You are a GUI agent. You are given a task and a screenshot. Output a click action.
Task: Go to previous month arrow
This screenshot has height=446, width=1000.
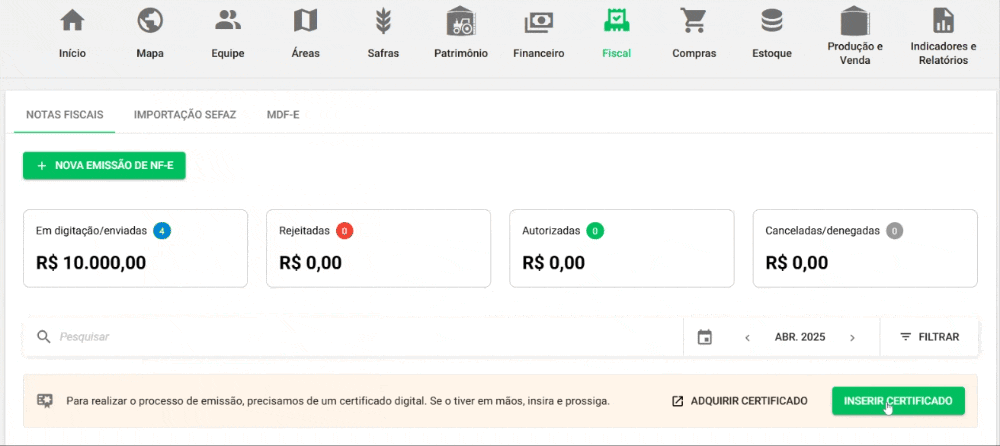tap(747, 338)
